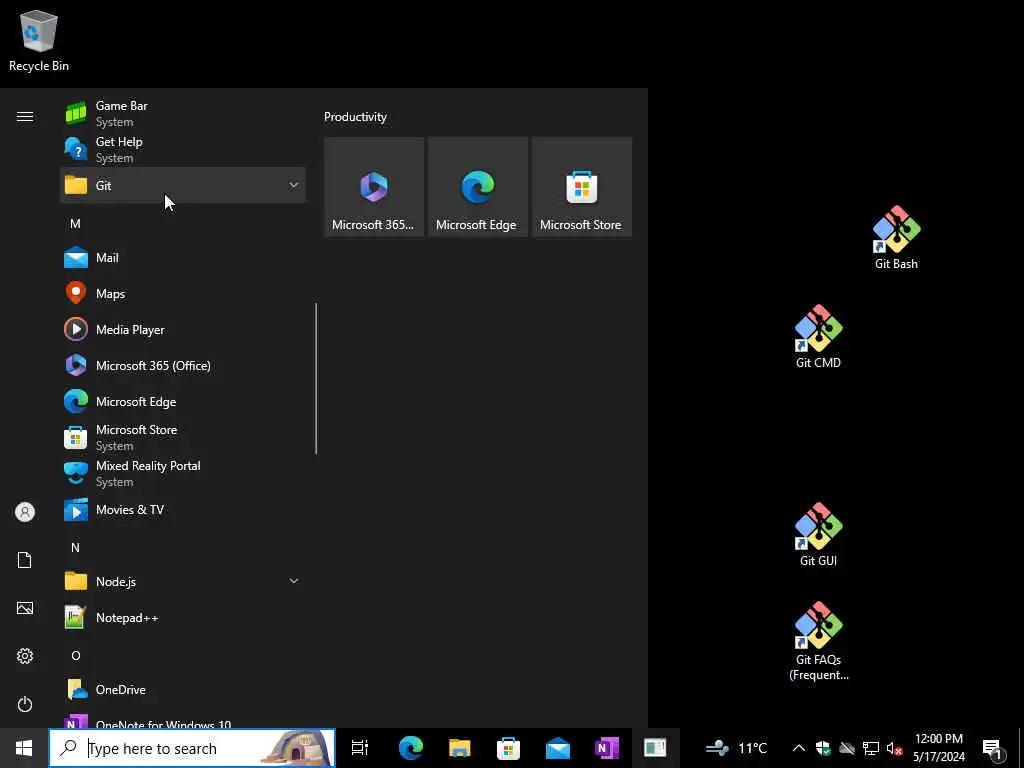Launch Microsoft 365 (Office) from the list

(x=183, y=366)
